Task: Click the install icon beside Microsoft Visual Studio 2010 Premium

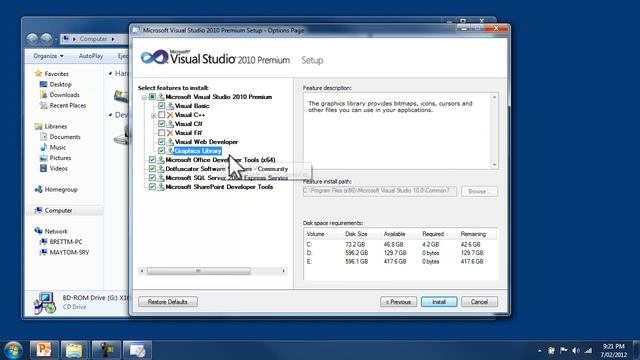Action: click(x=161, y=97)
